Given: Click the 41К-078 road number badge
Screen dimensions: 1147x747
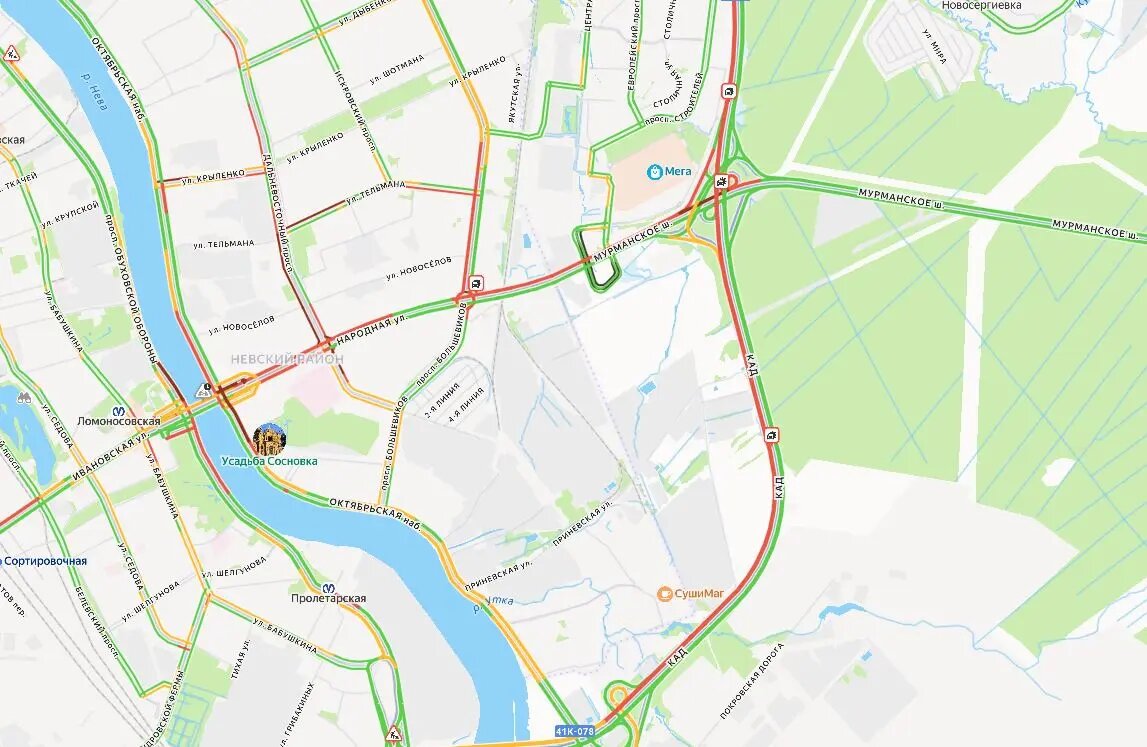Looking at the screenshot, I should point(574,731).
